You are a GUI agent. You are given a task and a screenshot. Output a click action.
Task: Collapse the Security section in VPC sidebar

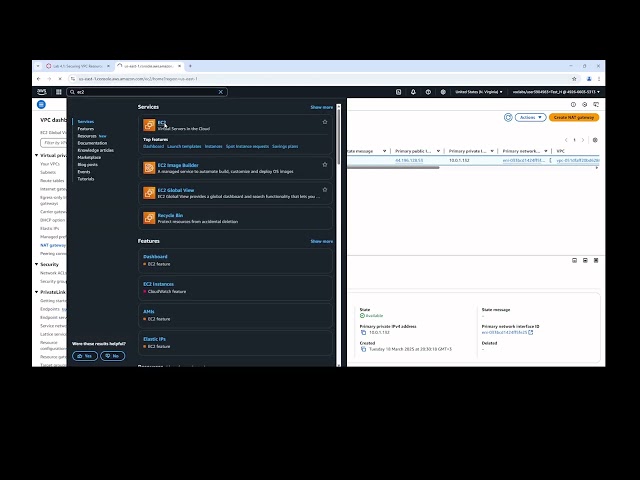[37, 264]
